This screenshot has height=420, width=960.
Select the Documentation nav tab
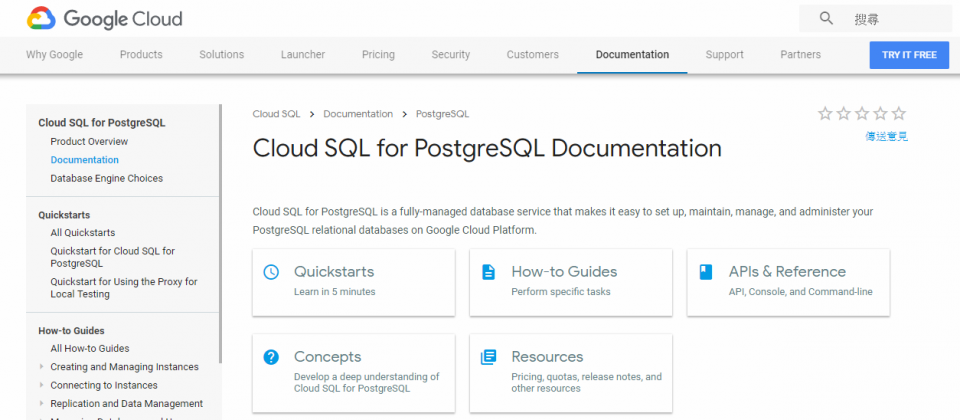click(x=632, y=54)
